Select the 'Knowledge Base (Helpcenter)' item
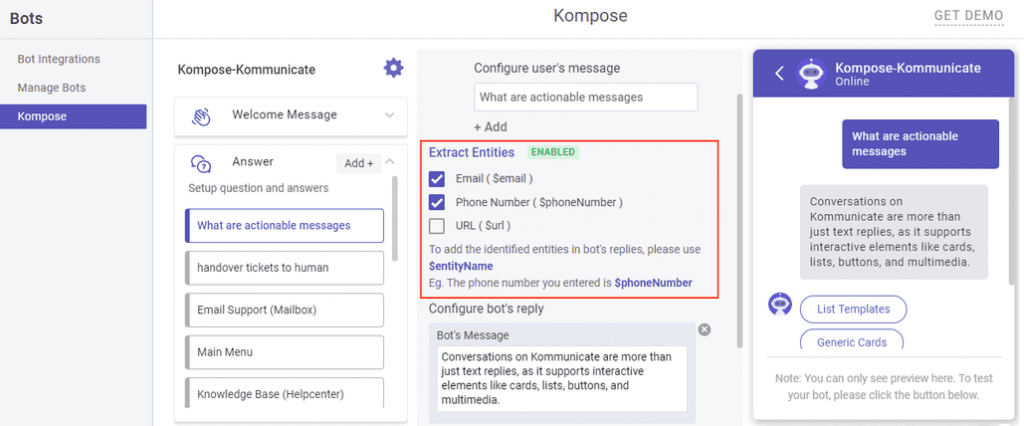This screenshot has height=426, width=1024. [x=284, y=393]
